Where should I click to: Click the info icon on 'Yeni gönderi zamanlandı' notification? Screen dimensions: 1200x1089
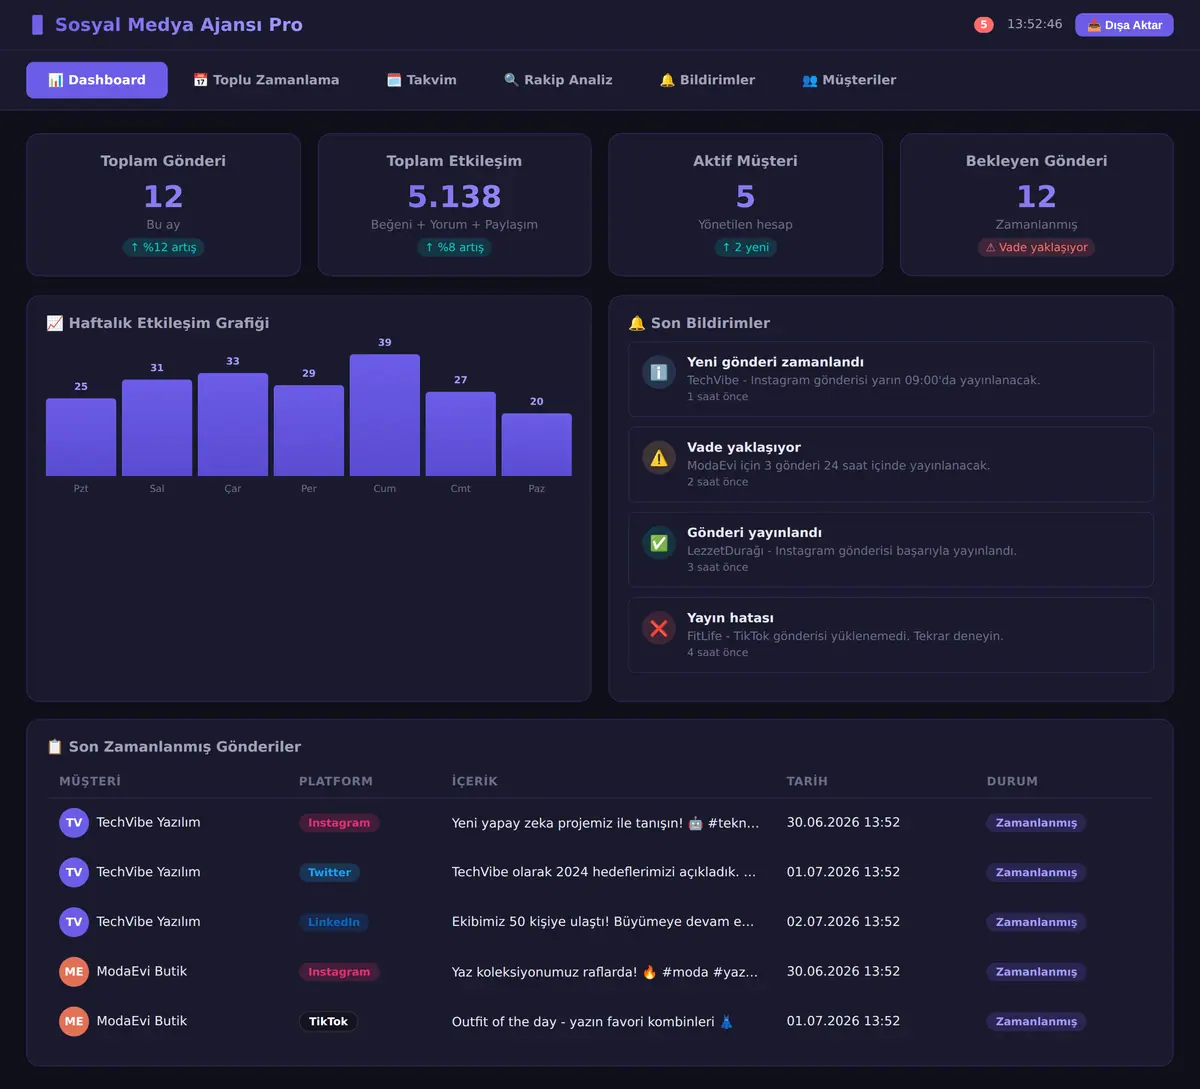[659, 372]
